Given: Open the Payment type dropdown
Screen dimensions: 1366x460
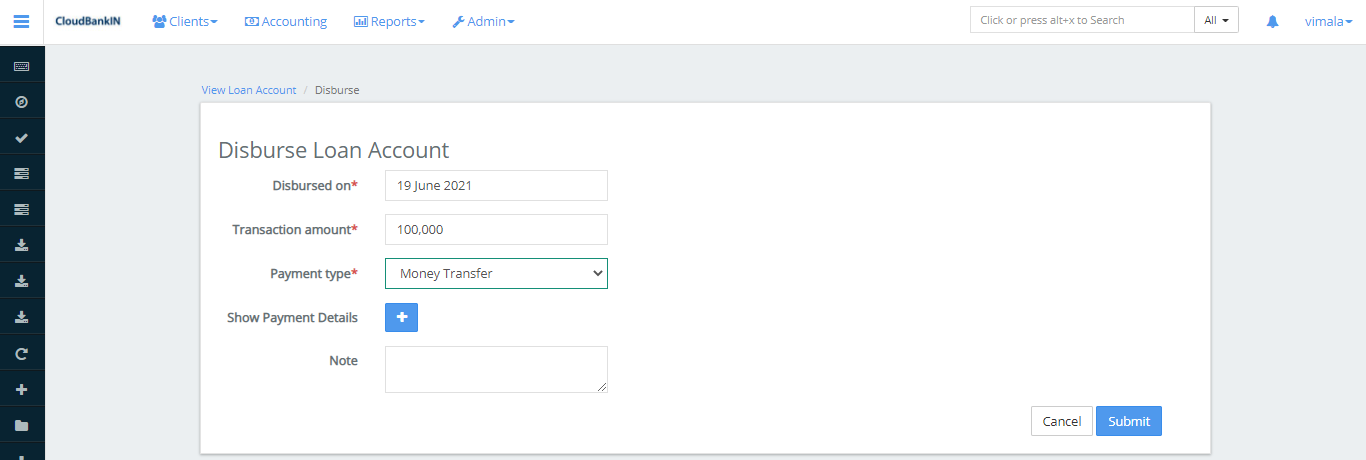Looking at the screenshot, I should 496,273.
